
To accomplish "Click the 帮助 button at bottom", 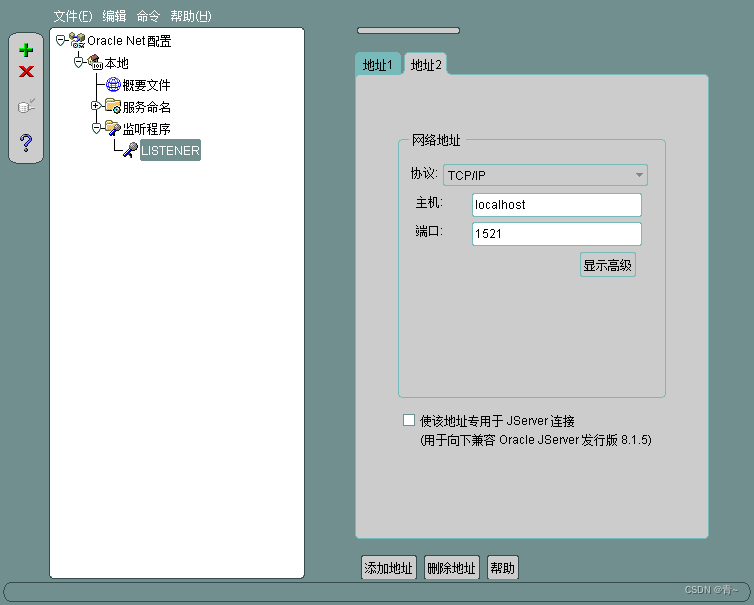I will (x=503, y=568).
